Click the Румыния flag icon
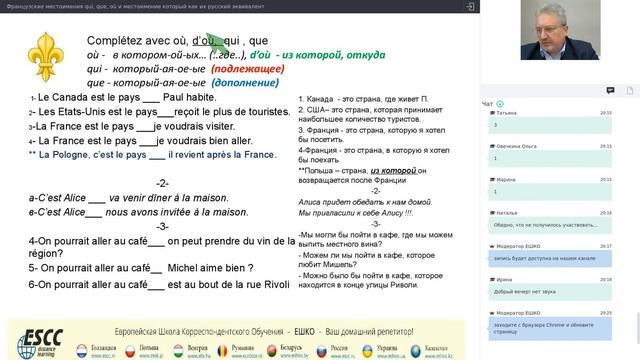This screenshot has width=640, height=360. click(222, 351)
